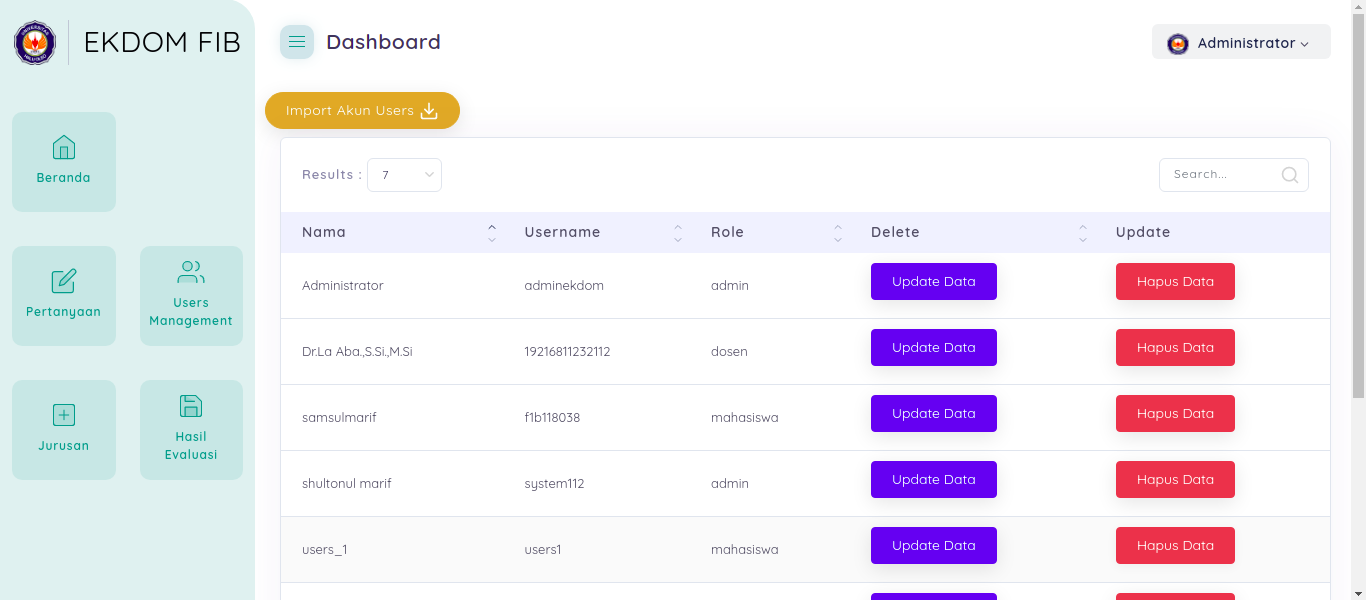This screenshot has height=600, width=1366.
Task: Click the Administrator avatar icon
Action: (1178, 43)
